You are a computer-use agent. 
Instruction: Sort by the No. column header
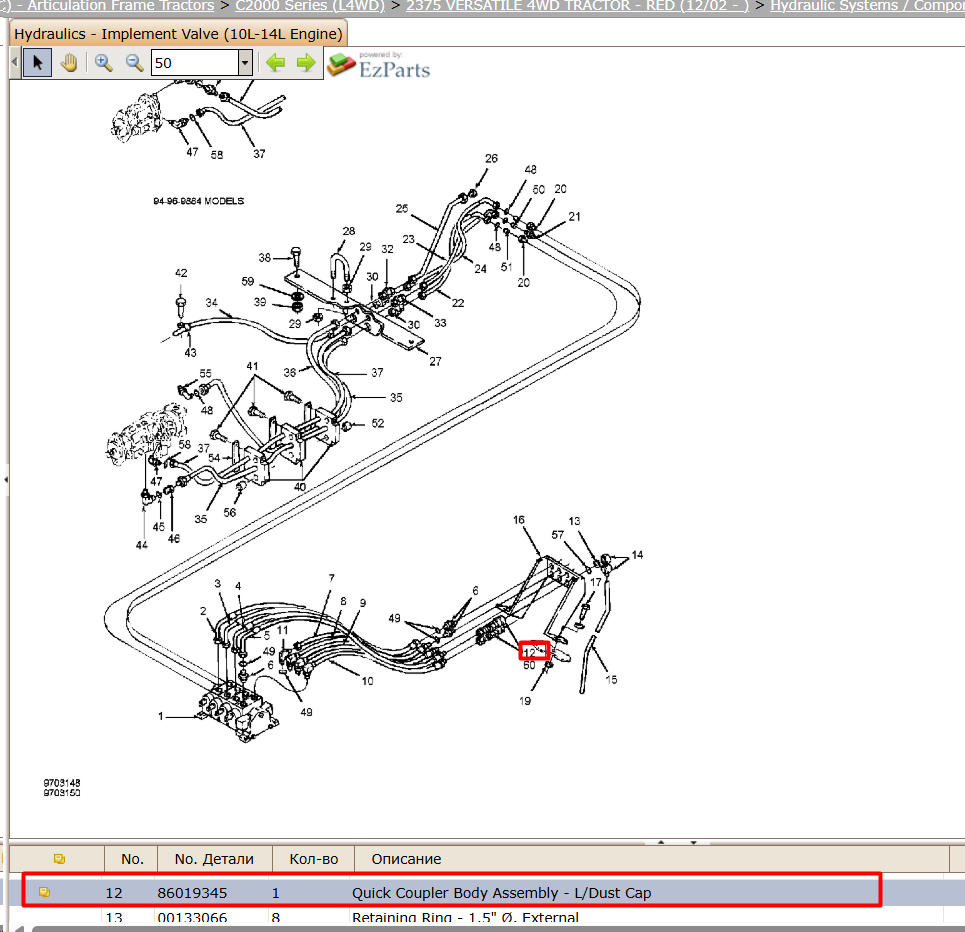pyautogui.click(x=132, y=859)
